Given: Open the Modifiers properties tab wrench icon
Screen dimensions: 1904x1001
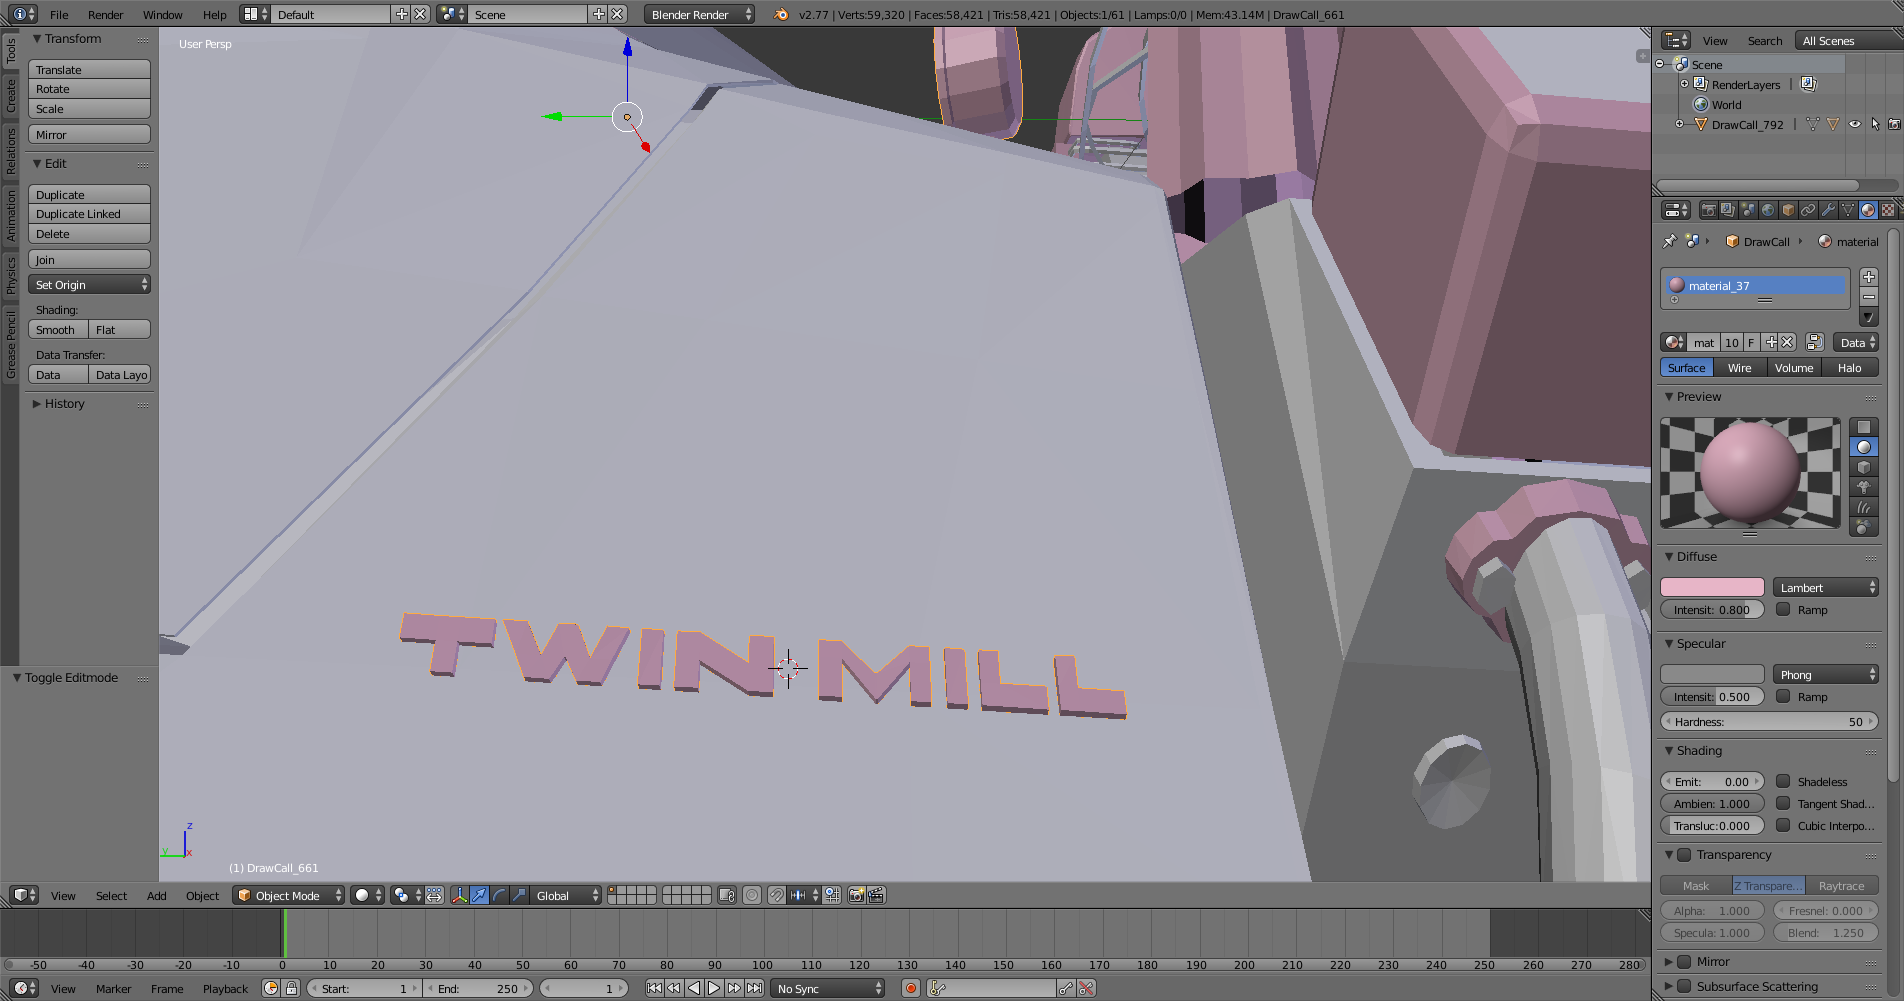Looking at the screenshot, I should click(x=1828, y=210).
